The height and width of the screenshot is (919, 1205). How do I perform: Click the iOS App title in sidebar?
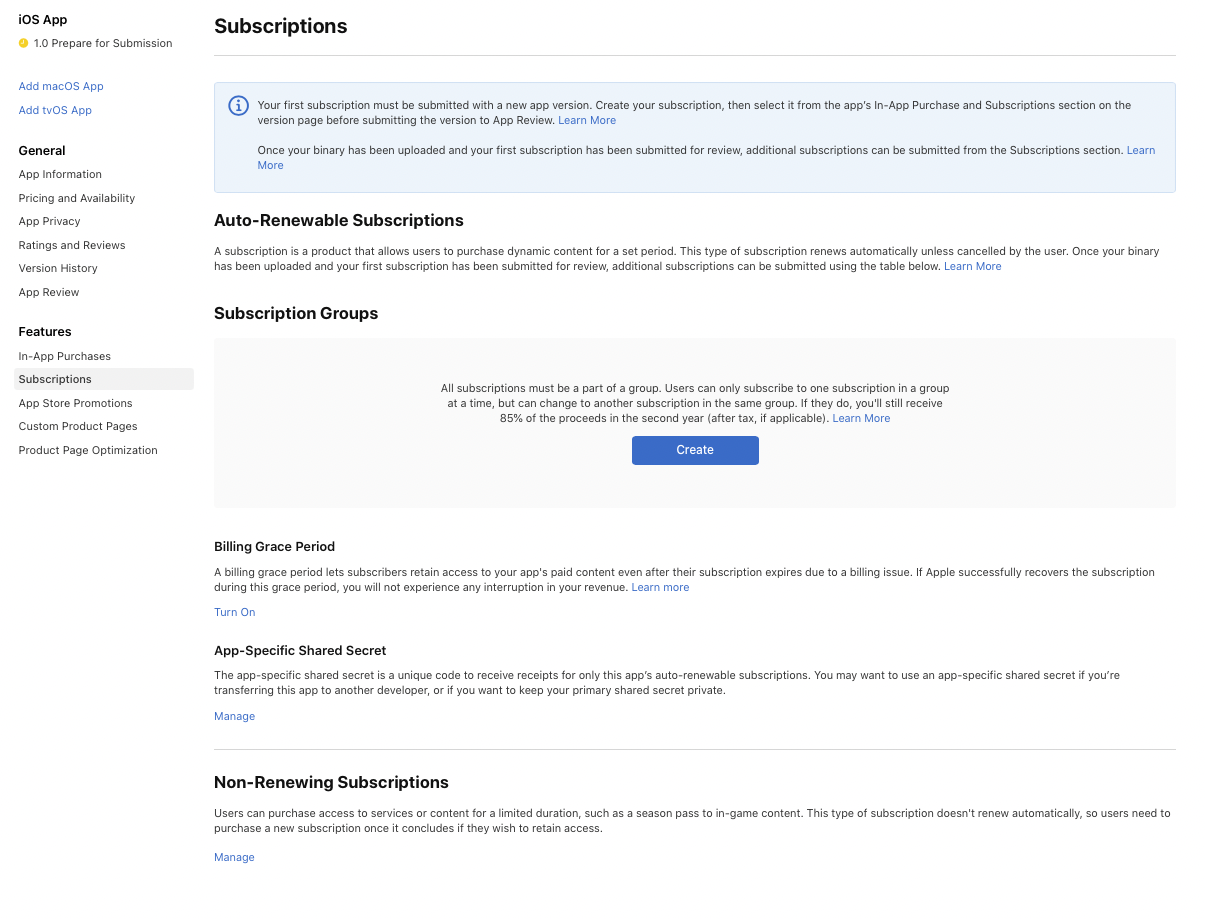pyautogui.click(x=43, y=19)
